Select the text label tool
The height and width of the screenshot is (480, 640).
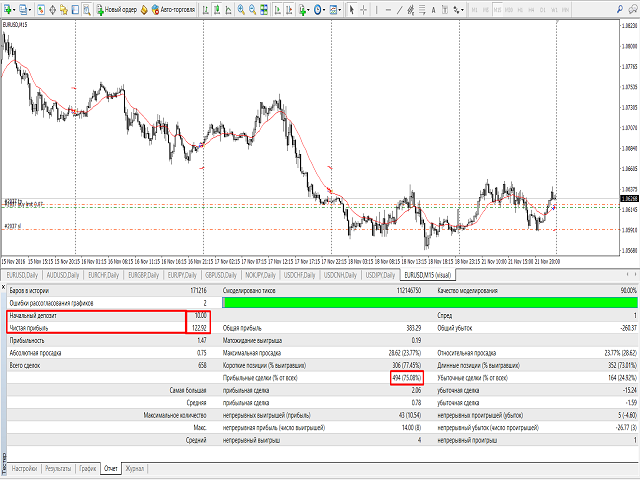(x=433, y=9)
